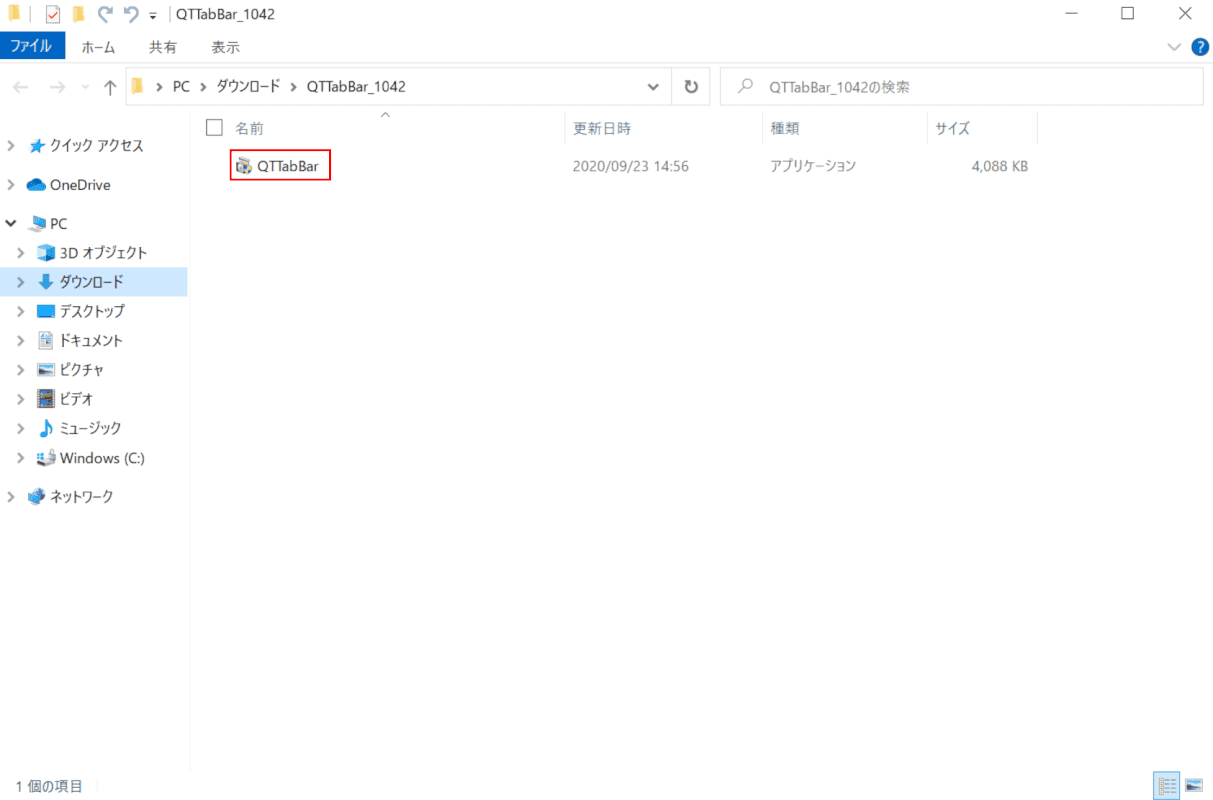
Task: Open the Customize Quick Access Toolbar dropdown
Action: tap(152, 15)
